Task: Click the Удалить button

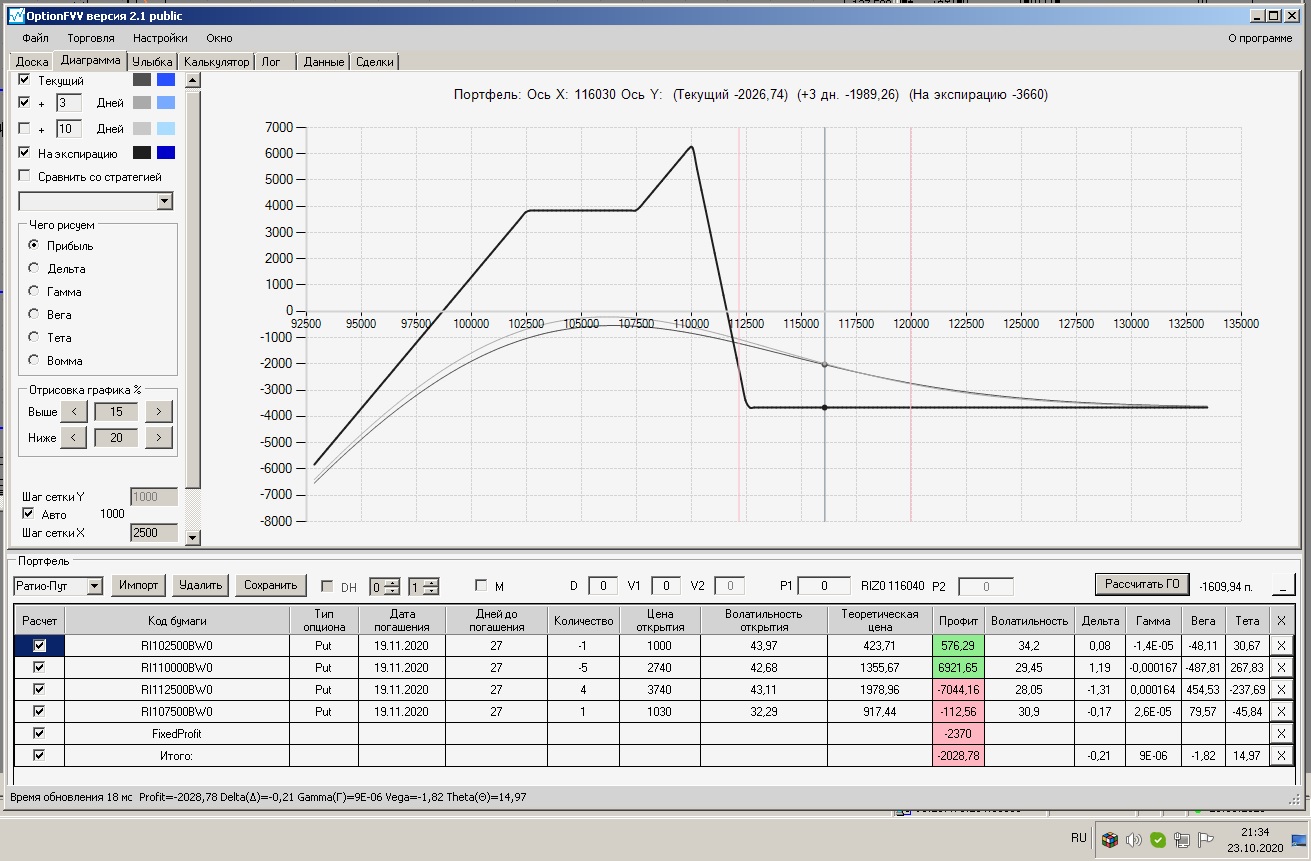Action: tap(201, 585)
